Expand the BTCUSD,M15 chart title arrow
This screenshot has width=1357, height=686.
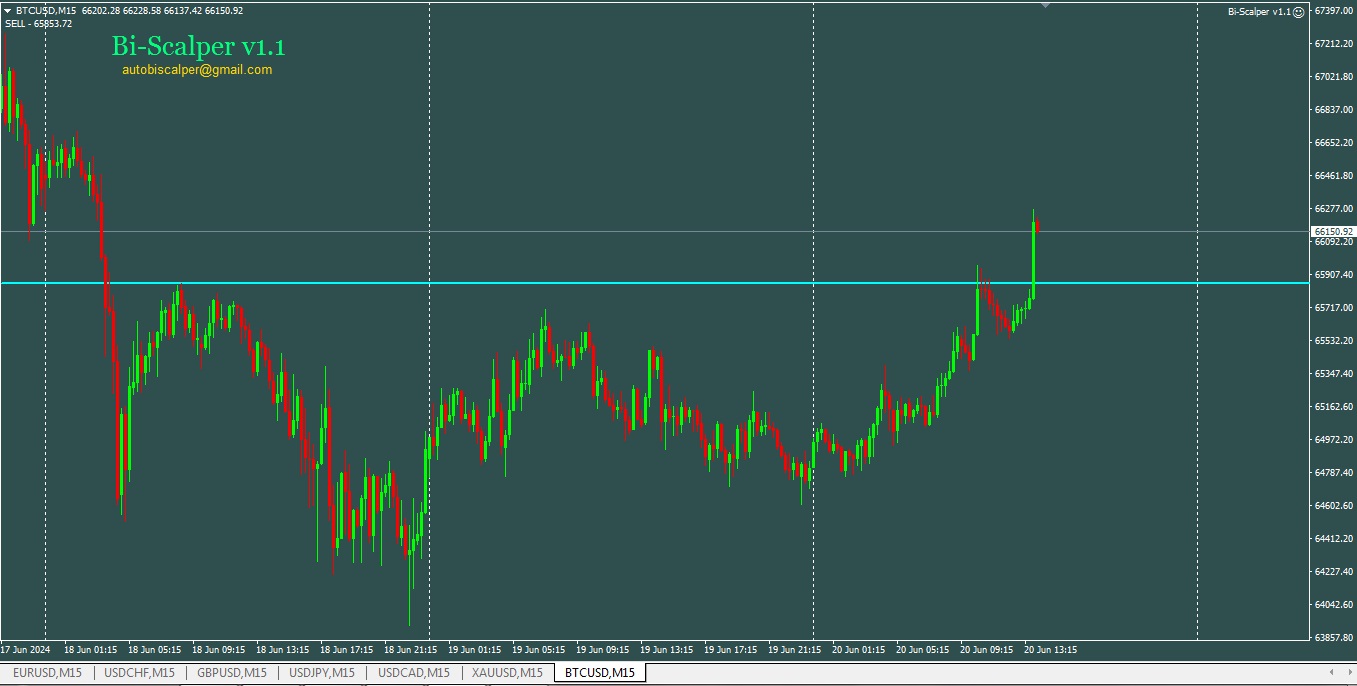pos(8,11)
